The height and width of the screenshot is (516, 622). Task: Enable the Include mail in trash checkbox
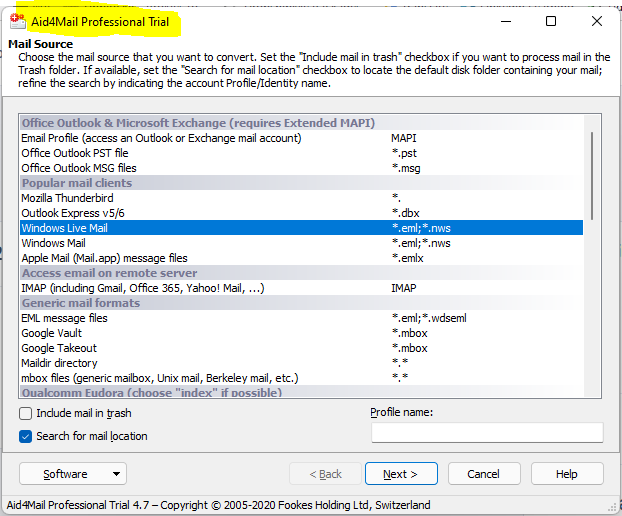pyautogui.click(x=25, y=413)
